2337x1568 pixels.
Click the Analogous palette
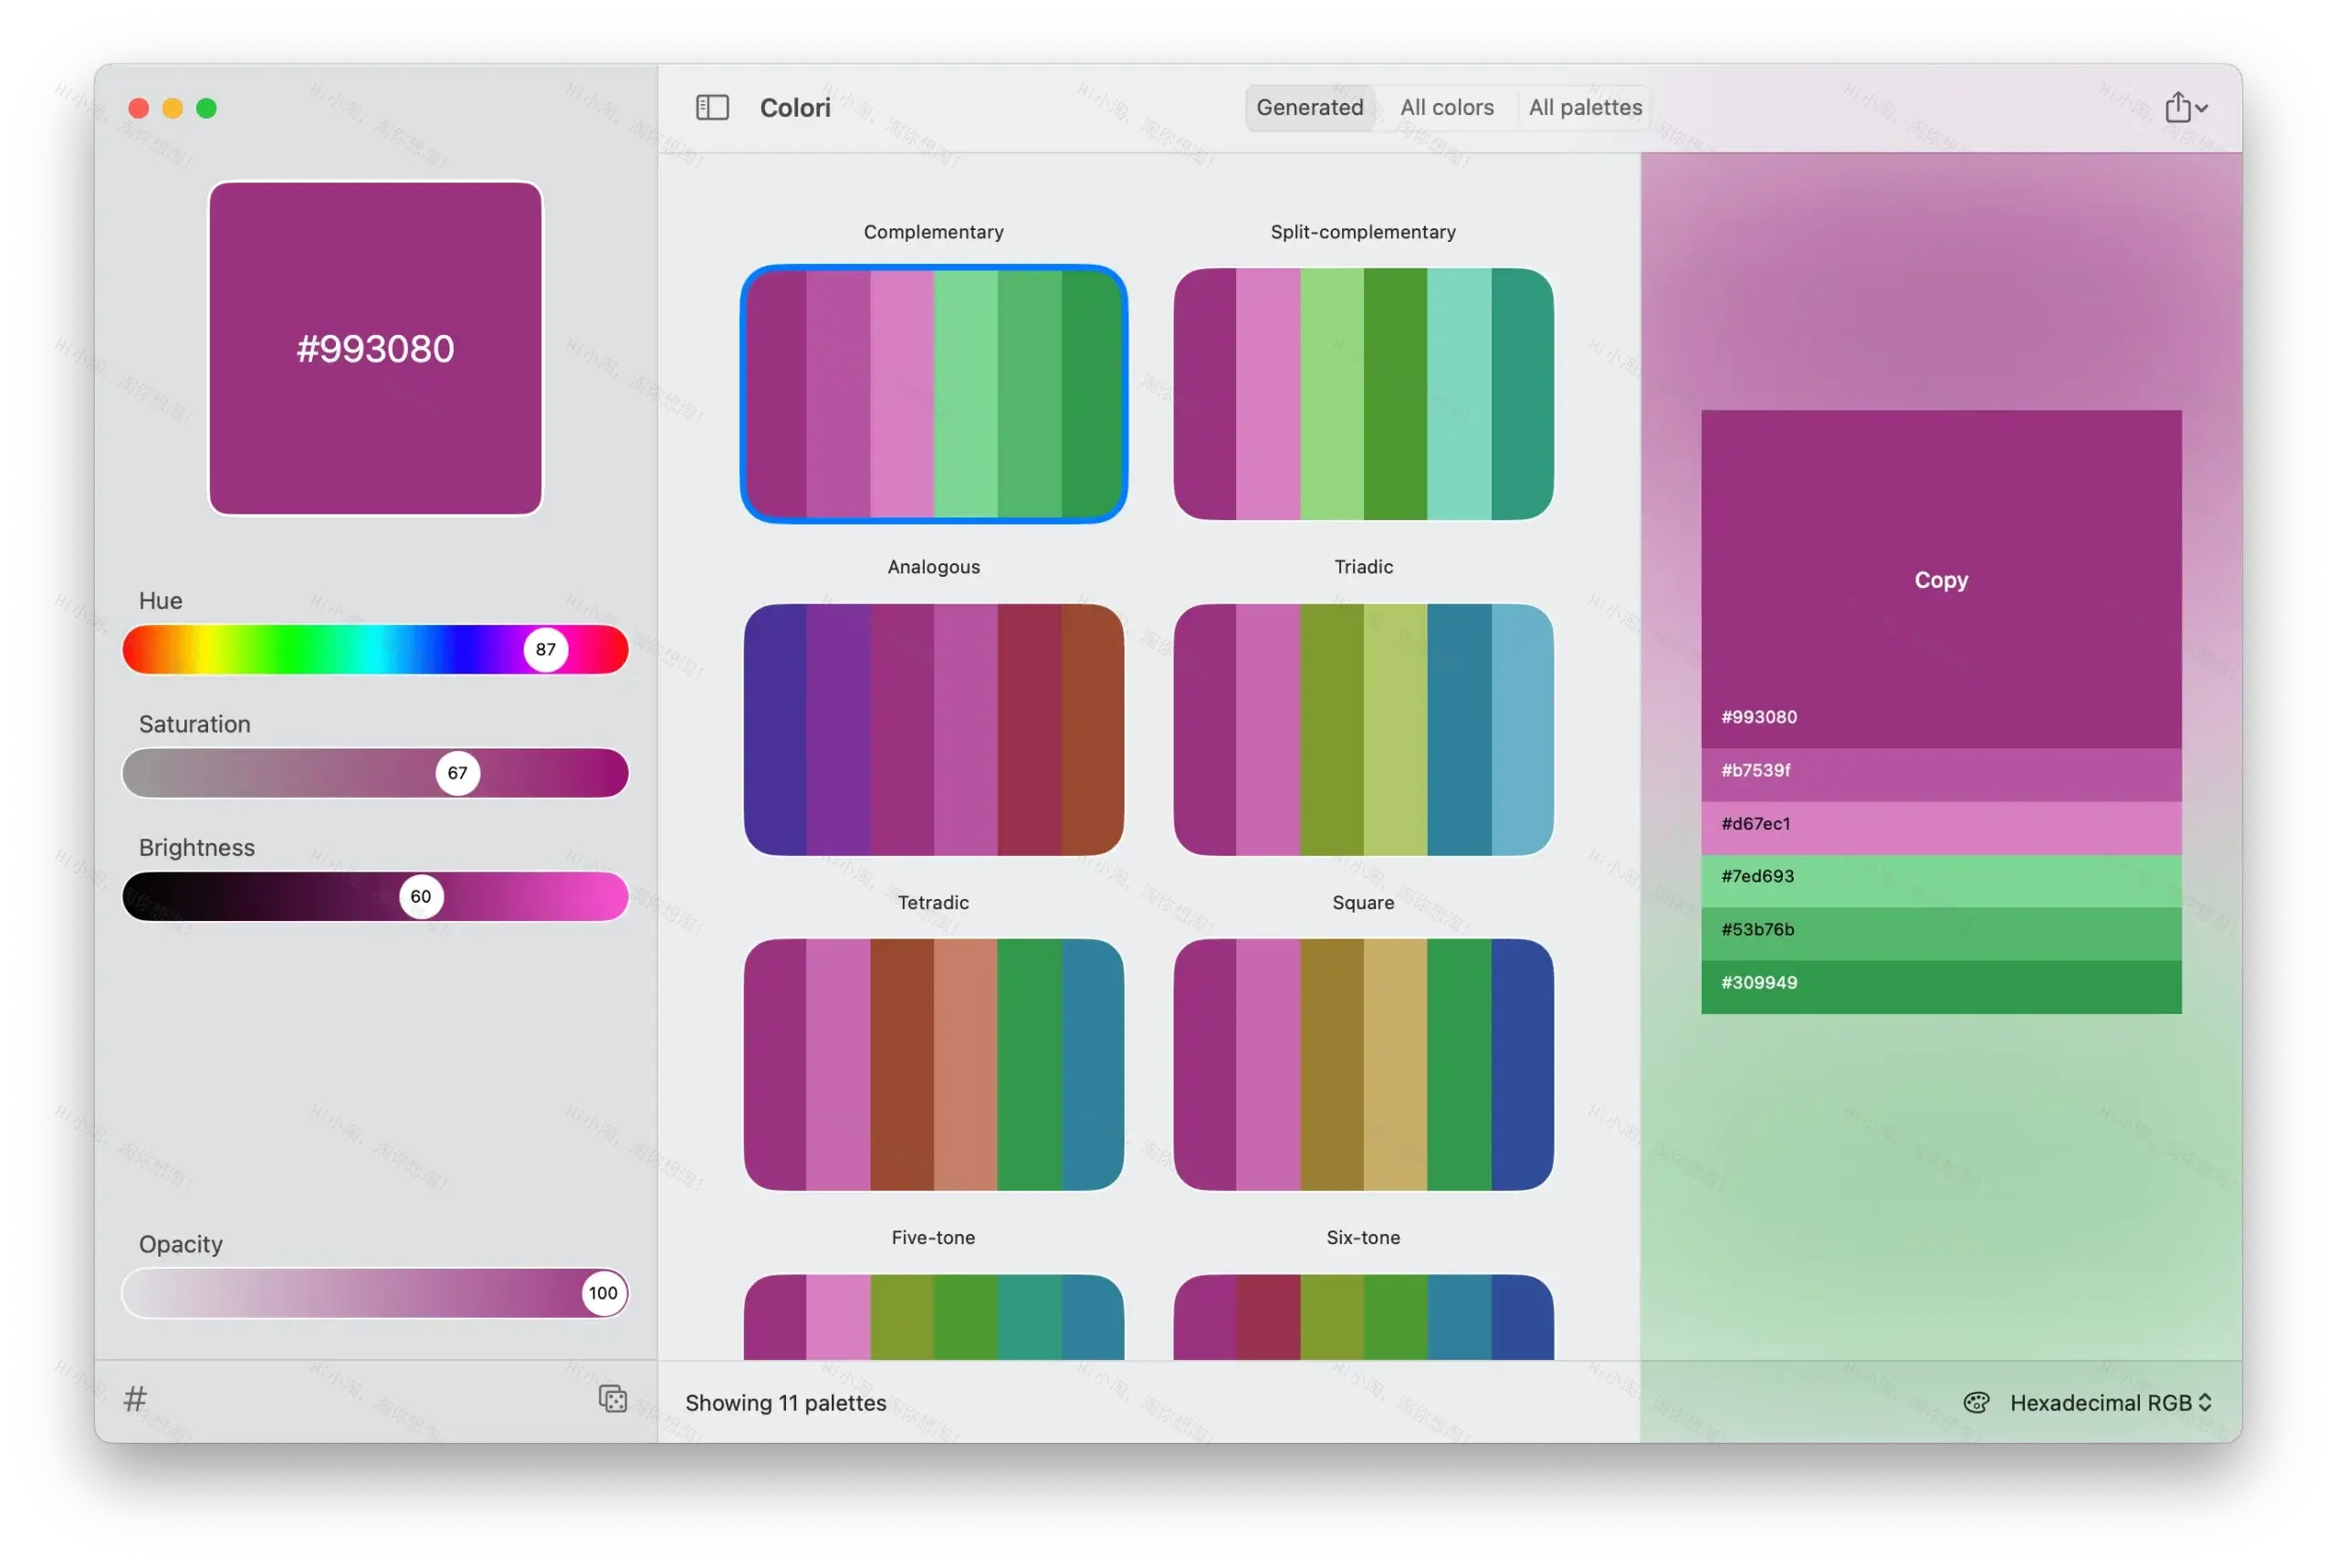(x=932, y=729)
